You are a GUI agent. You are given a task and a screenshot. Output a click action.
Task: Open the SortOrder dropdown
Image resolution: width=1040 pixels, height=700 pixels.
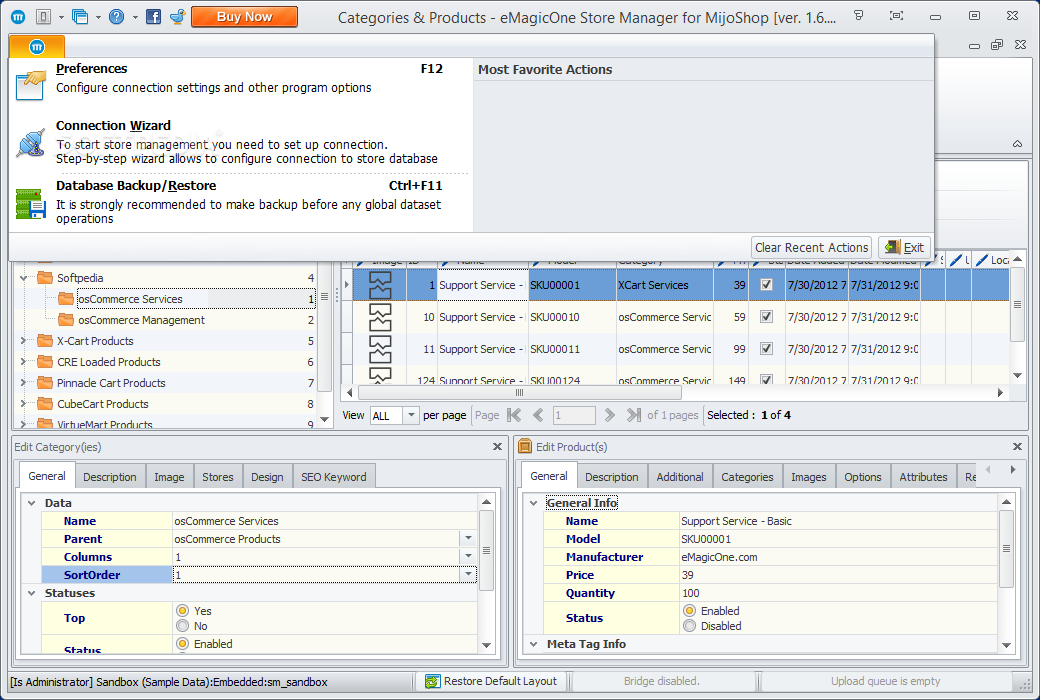click(468, 575)
